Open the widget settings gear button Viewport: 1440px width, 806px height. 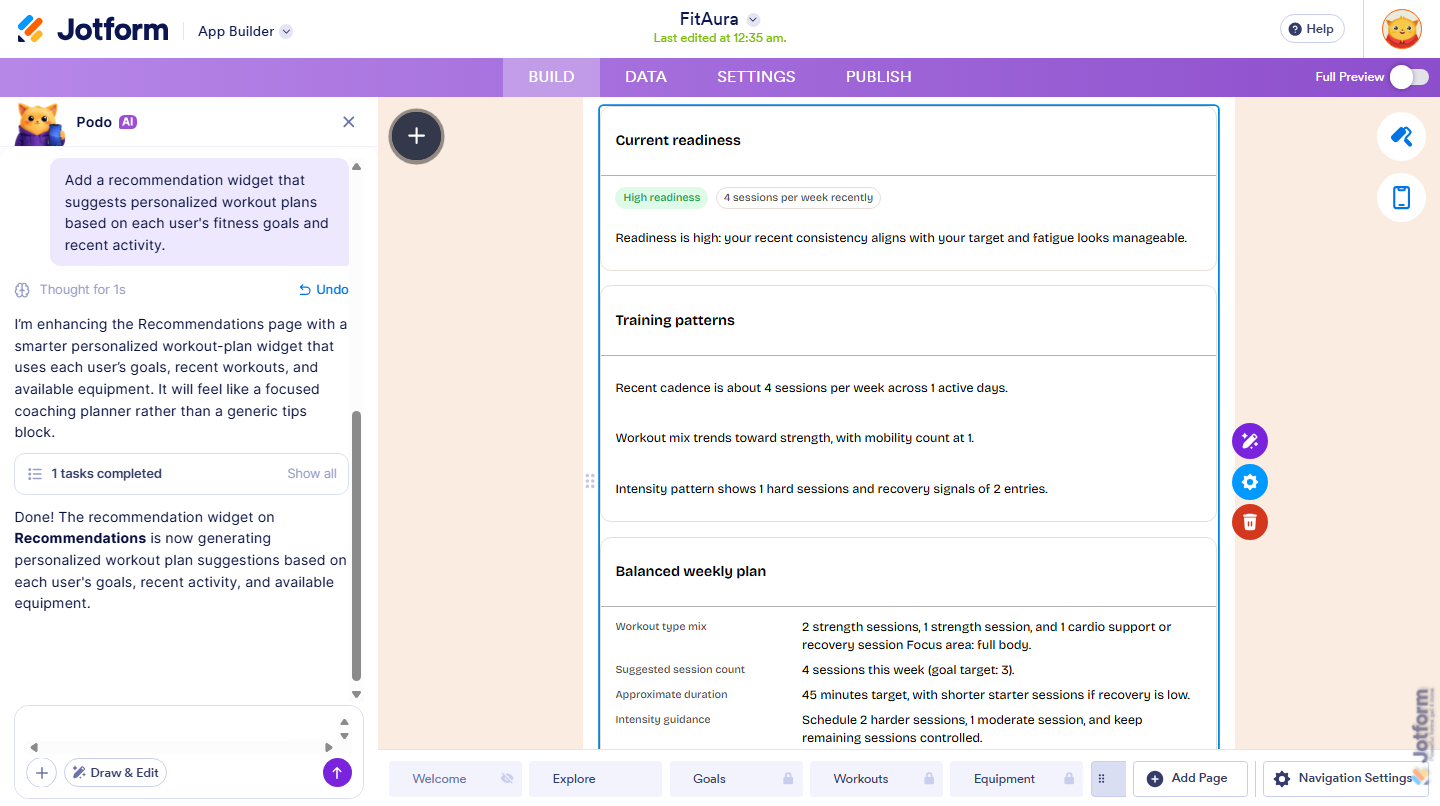pyautogui.click(x=1250, y=482)
